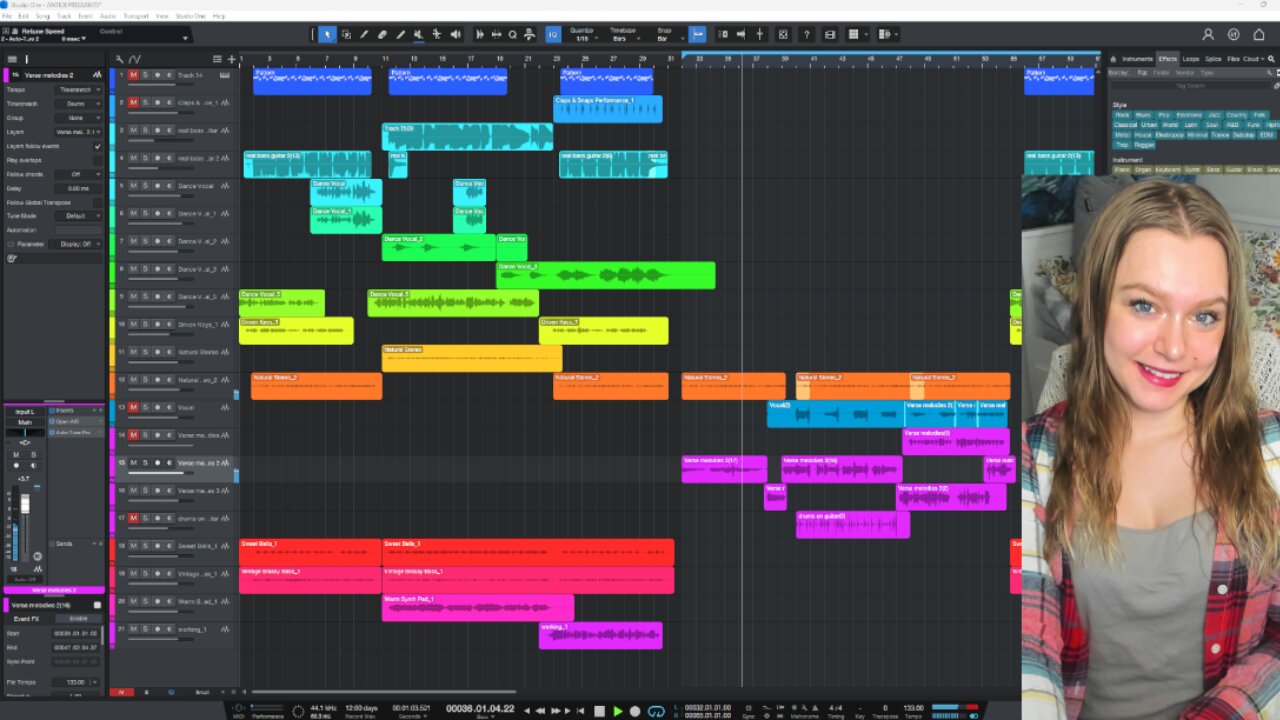Click the Play button in transport

point(618,711)
